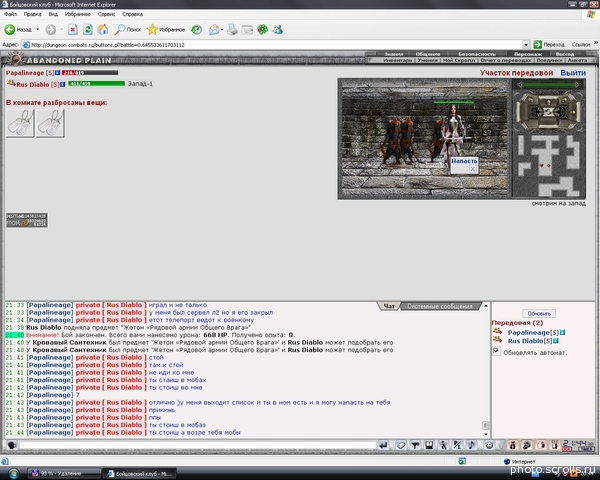Click the Mail envelope icon
The width and height of the screenshot is (600, 480).
point(214,29)
